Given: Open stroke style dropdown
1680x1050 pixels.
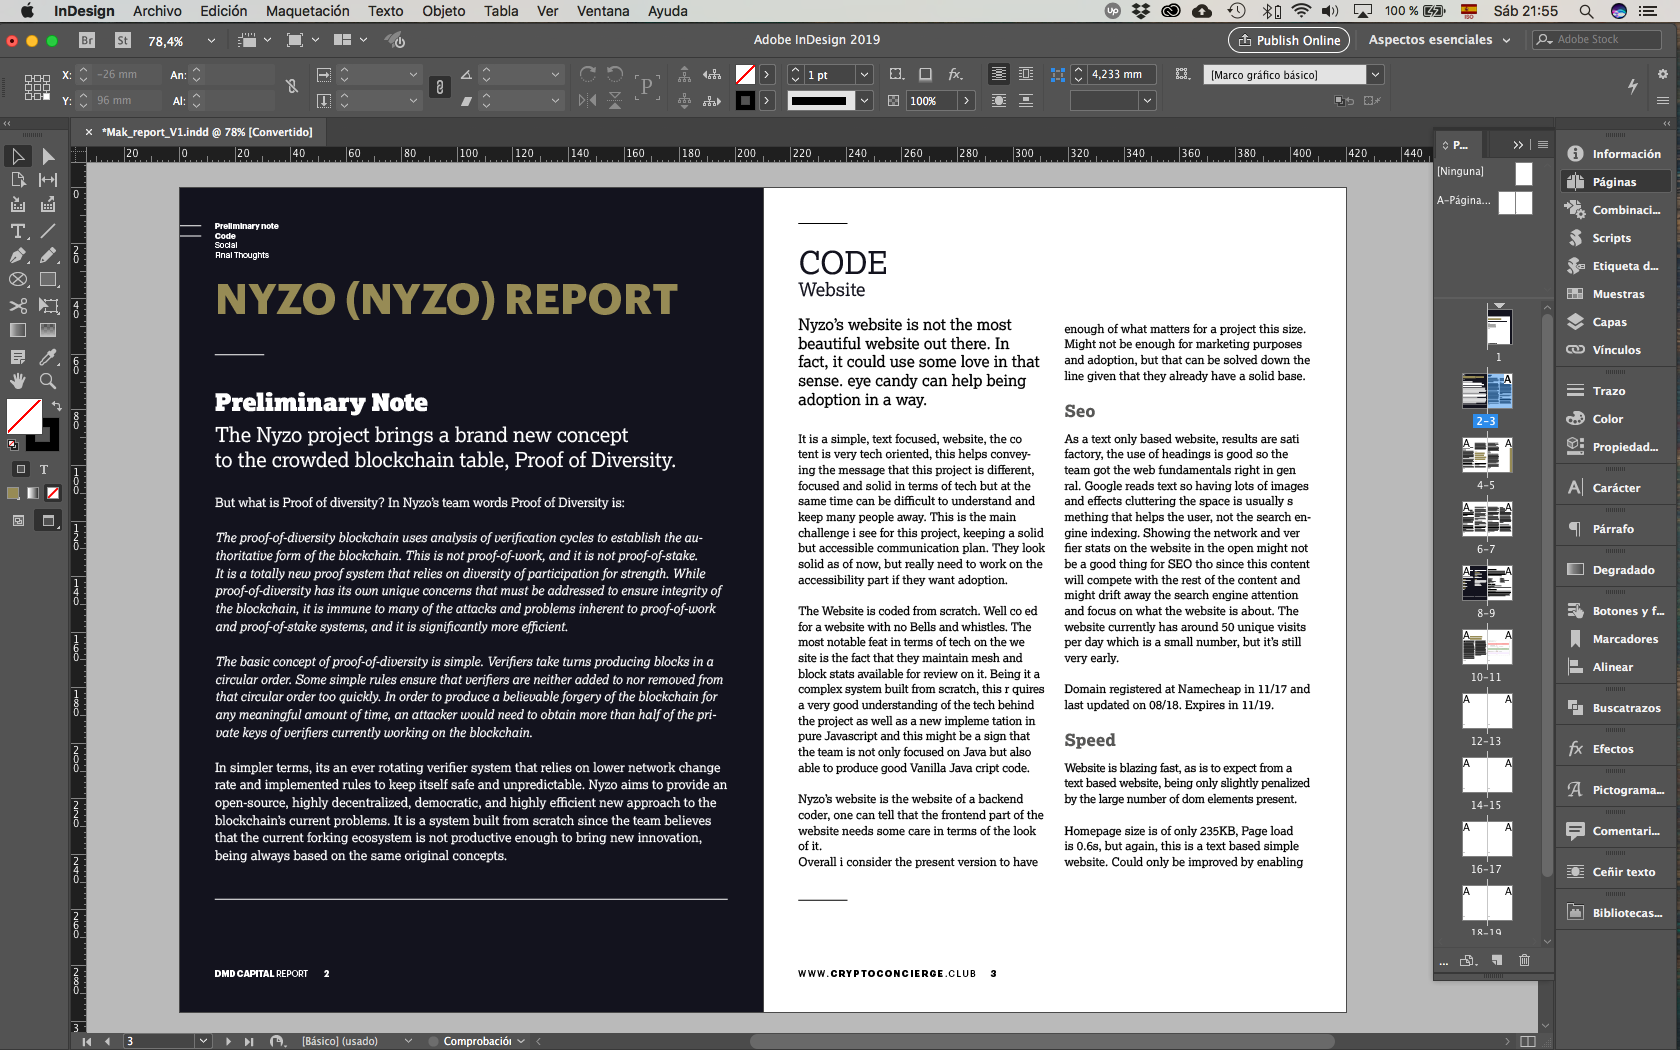Looking at the screenshot, I should click(x=864, y=100).
